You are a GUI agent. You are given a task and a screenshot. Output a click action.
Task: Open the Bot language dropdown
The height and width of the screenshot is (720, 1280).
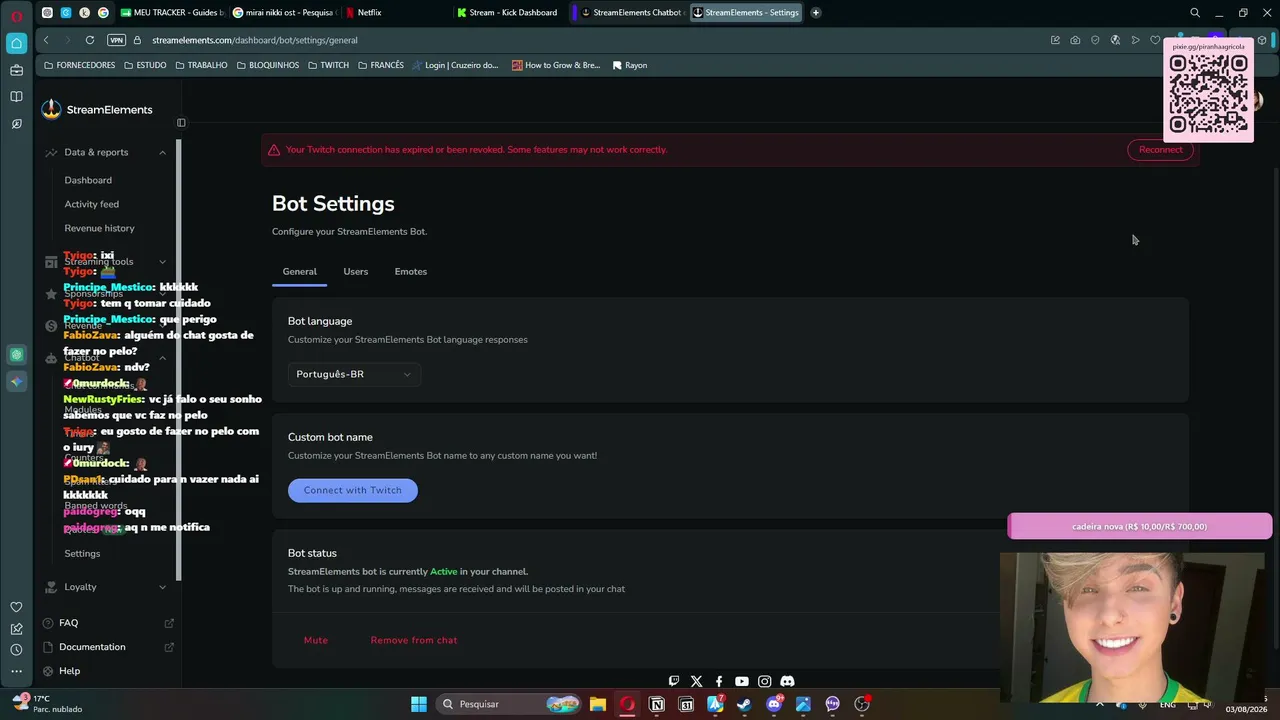point(354,374)
